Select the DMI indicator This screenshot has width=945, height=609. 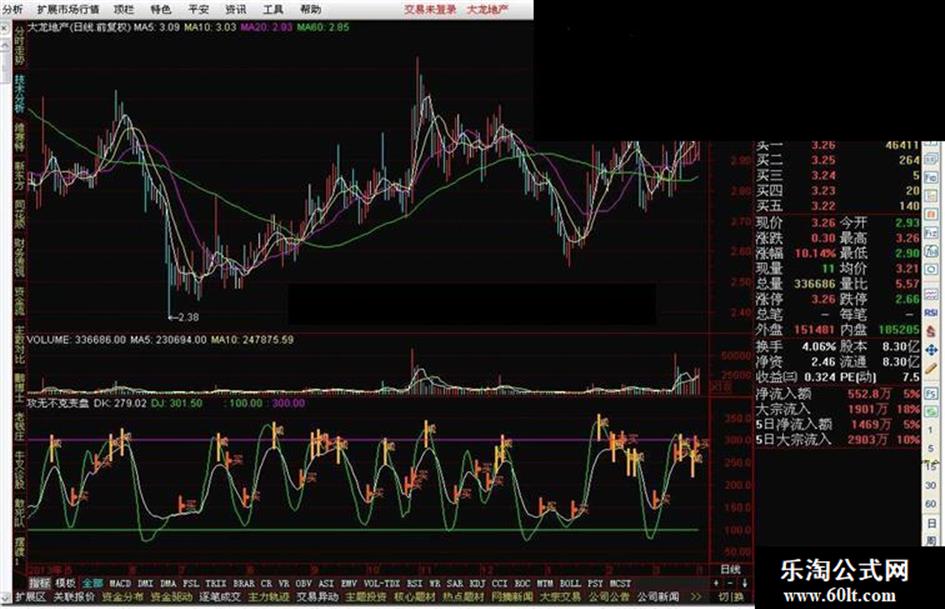pyautogui.click(x=145, y=583)
